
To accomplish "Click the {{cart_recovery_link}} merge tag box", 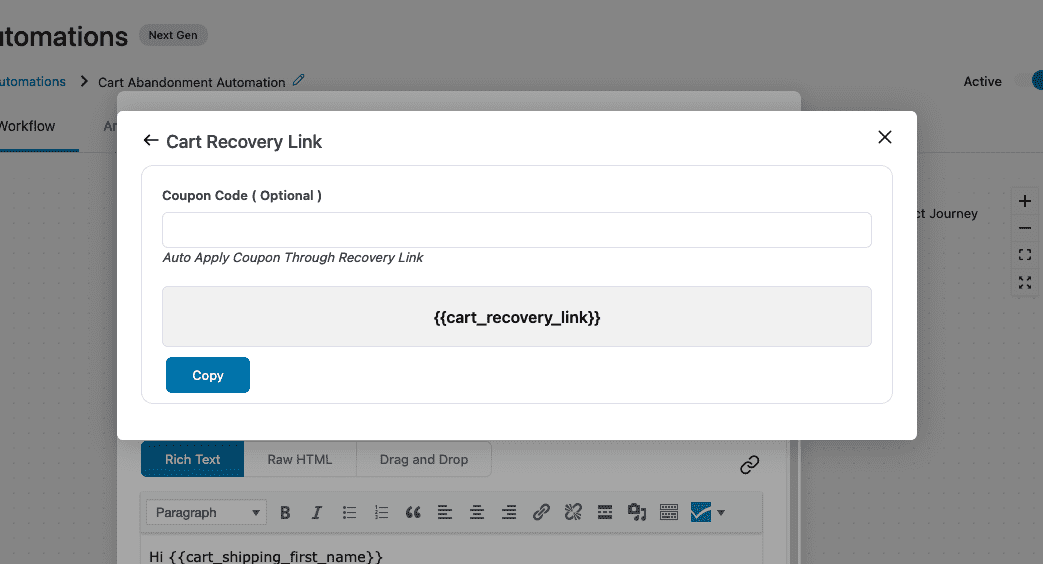I will coord(516,317).
